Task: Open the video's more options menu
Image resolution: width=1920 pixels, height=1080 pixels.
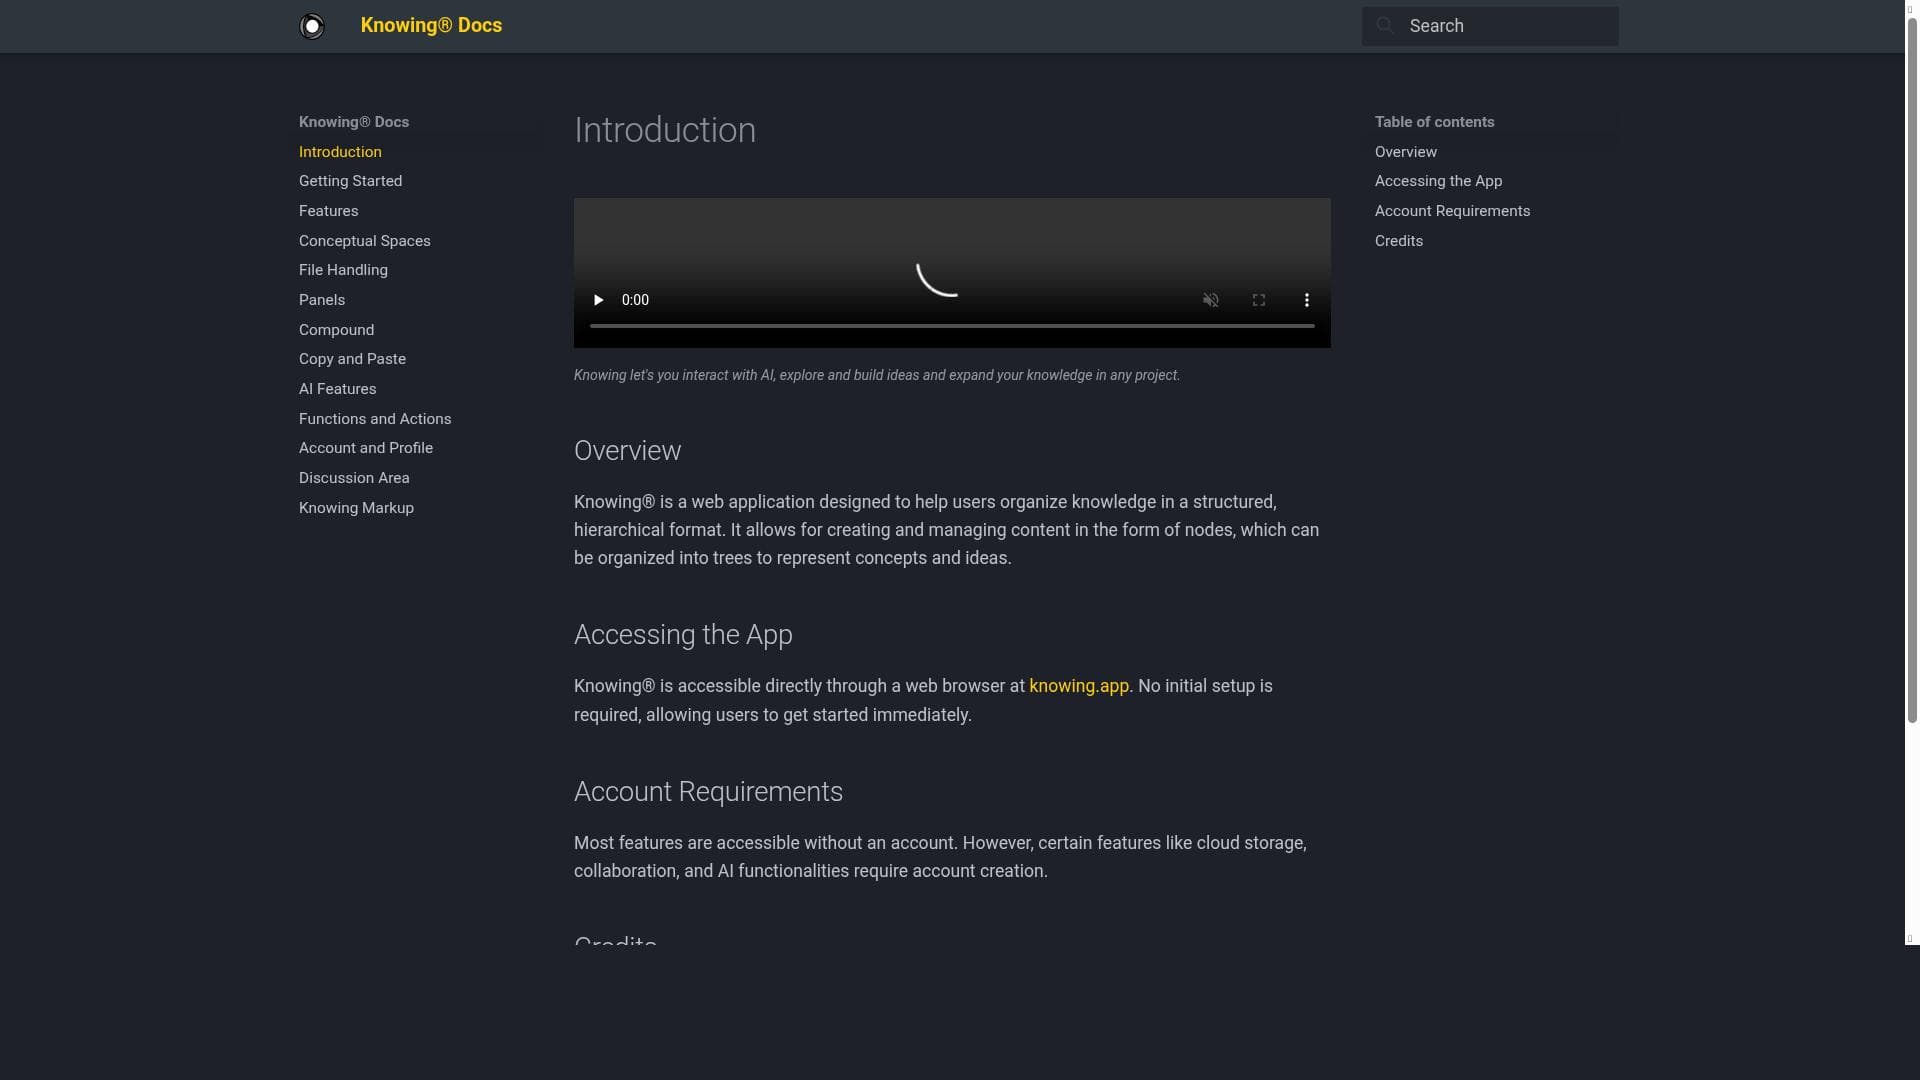Action: [1307, 300]
